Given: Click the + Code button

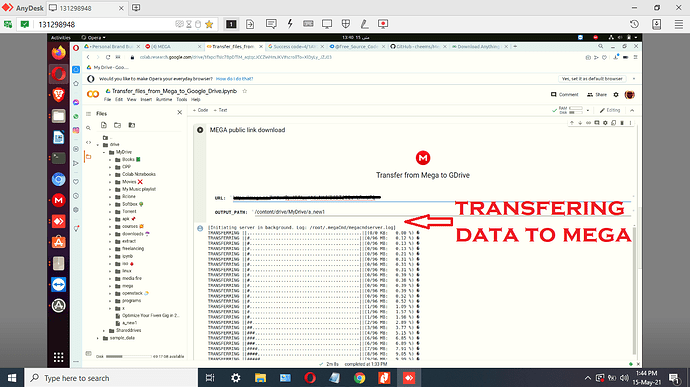Looking at the screenshot, I should (x=201, y=110).
